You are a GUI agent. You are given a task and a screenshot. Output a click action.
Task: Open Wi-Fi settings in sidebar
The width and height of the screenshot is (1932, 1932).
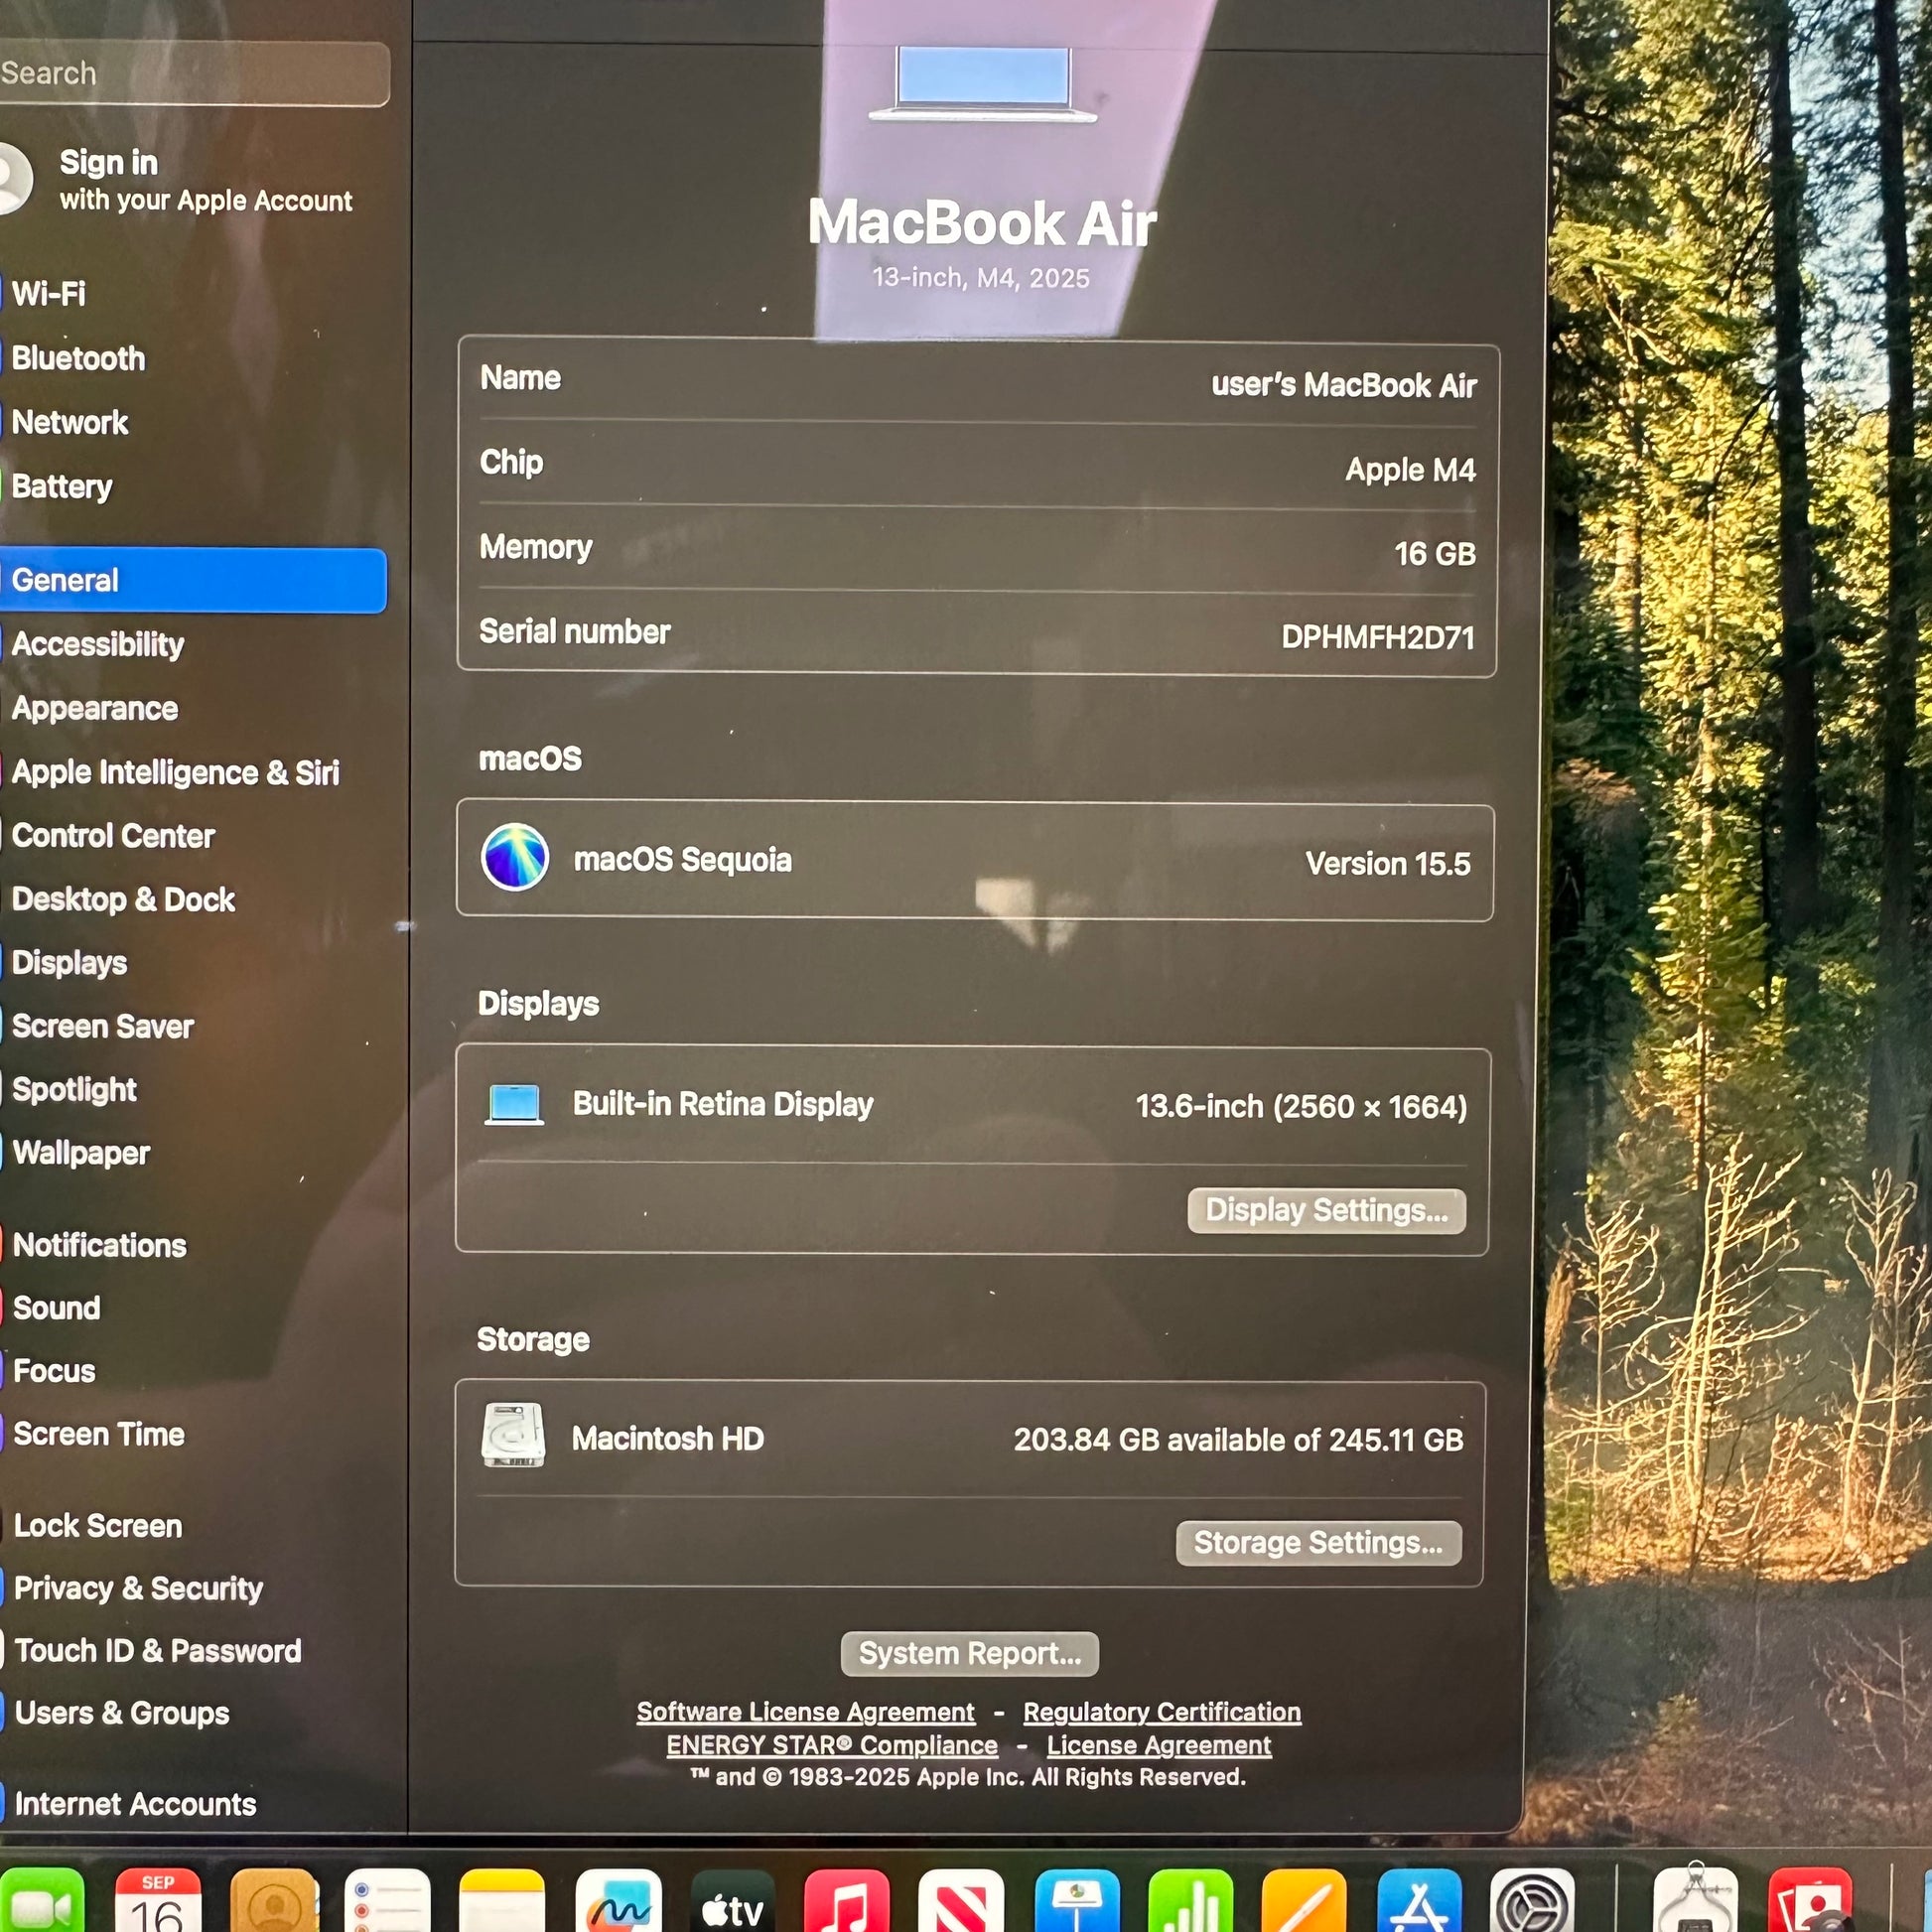(x=48, y=293)
